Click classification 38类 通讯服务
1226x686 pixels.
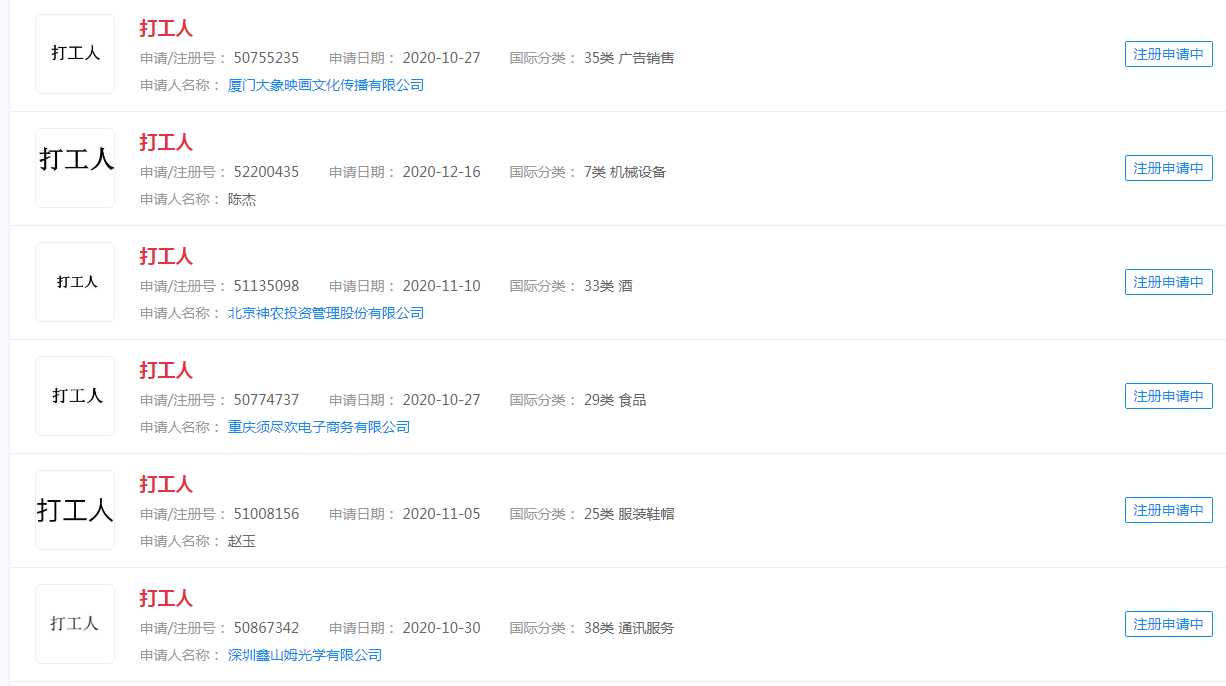629,628
